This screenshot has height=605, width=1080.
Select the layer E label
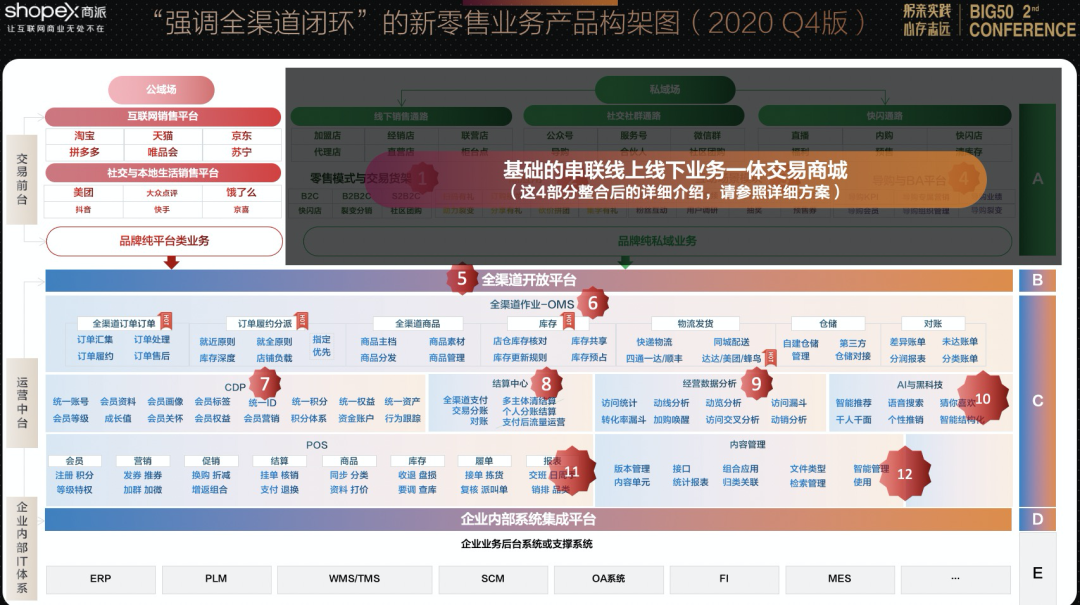(1037, 573)
